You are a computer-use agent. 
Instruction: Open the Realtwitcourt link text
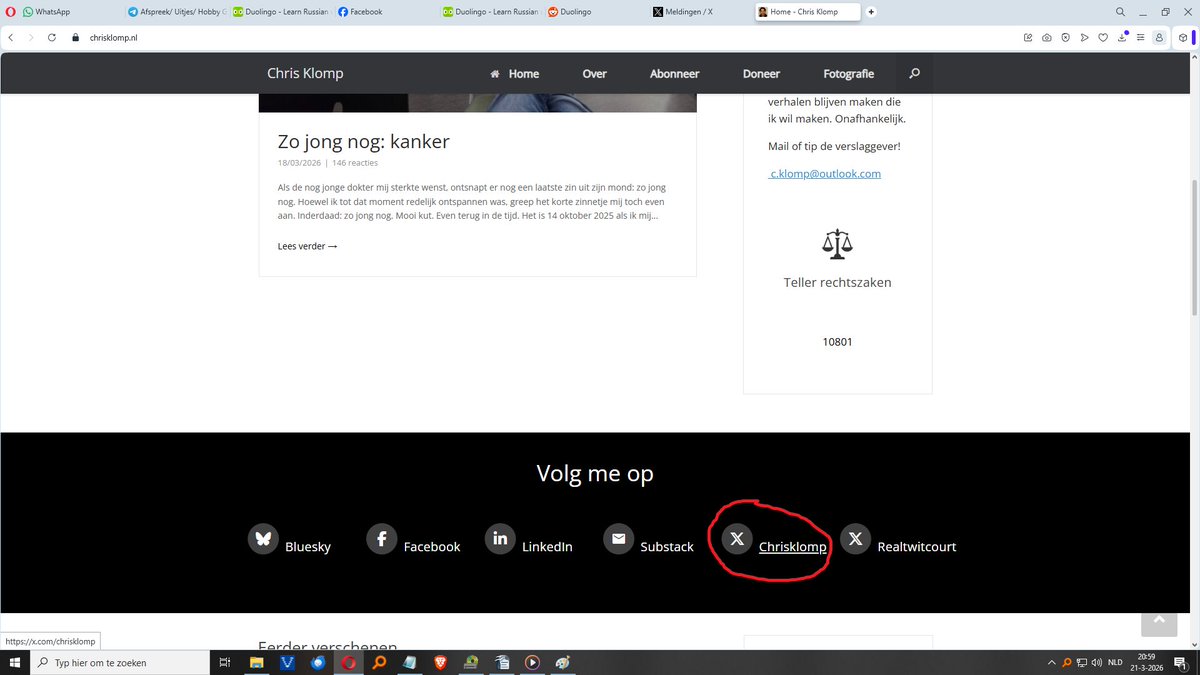coord(917,547)
